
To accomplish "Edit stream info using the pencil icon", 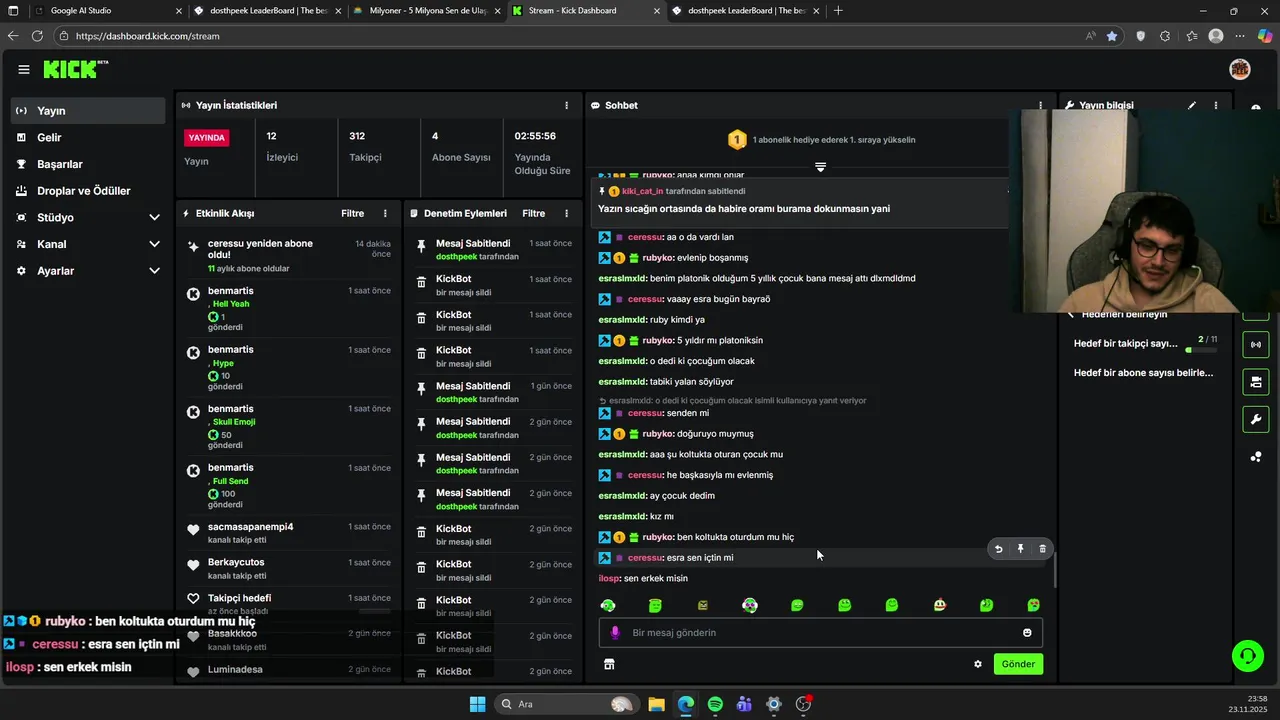I will [1192, 105].
